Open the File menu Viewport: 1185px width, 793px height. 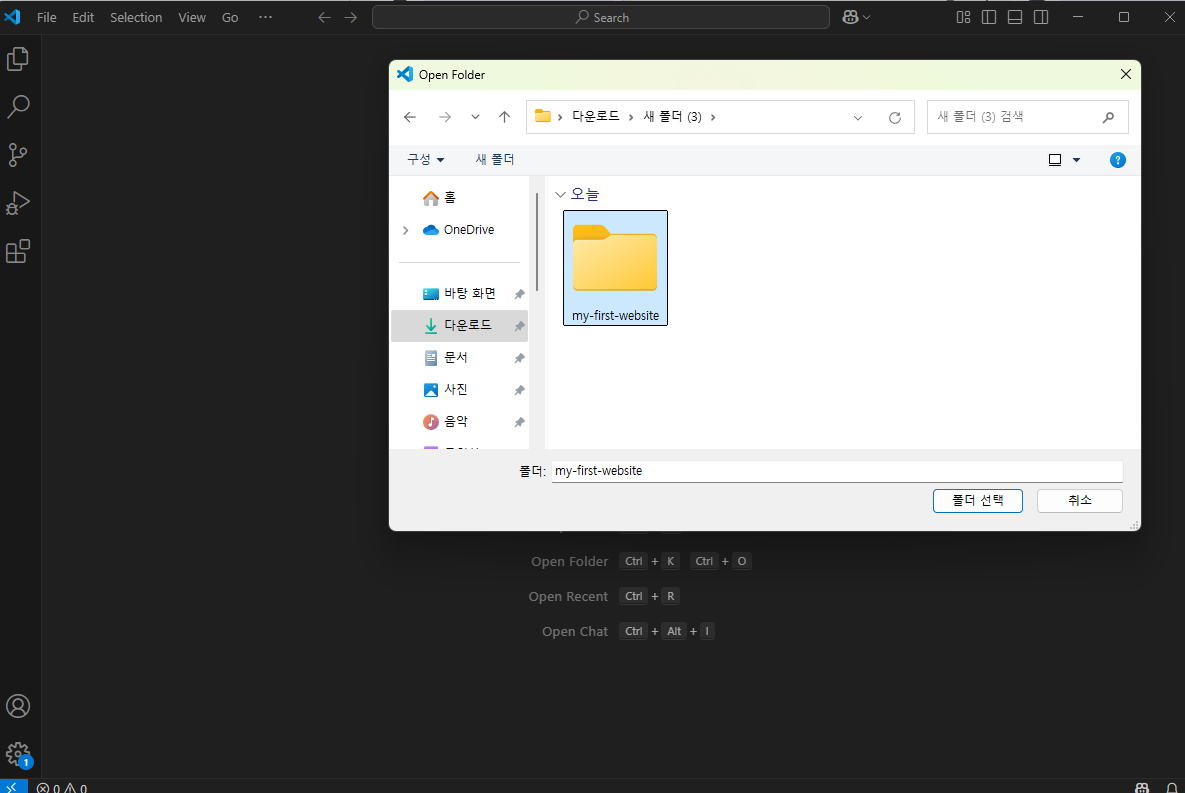[46, 16]
